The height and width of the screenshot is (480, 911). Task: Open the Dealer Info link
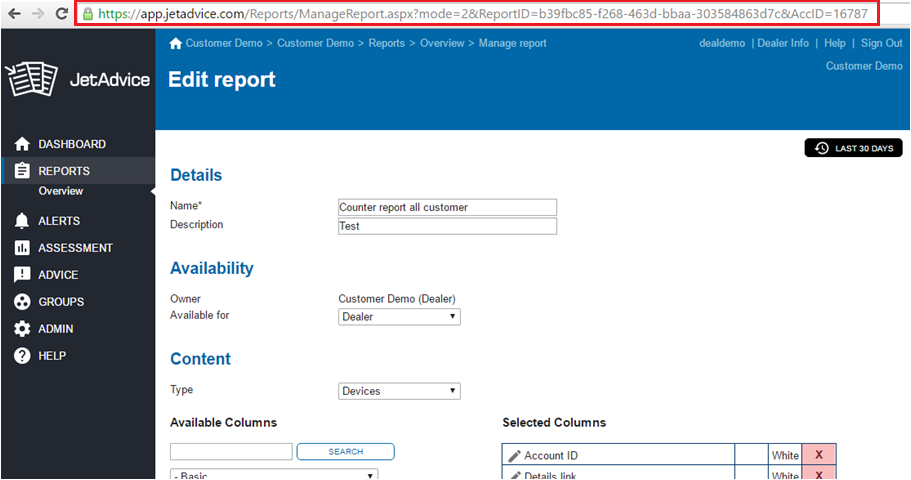783,43
